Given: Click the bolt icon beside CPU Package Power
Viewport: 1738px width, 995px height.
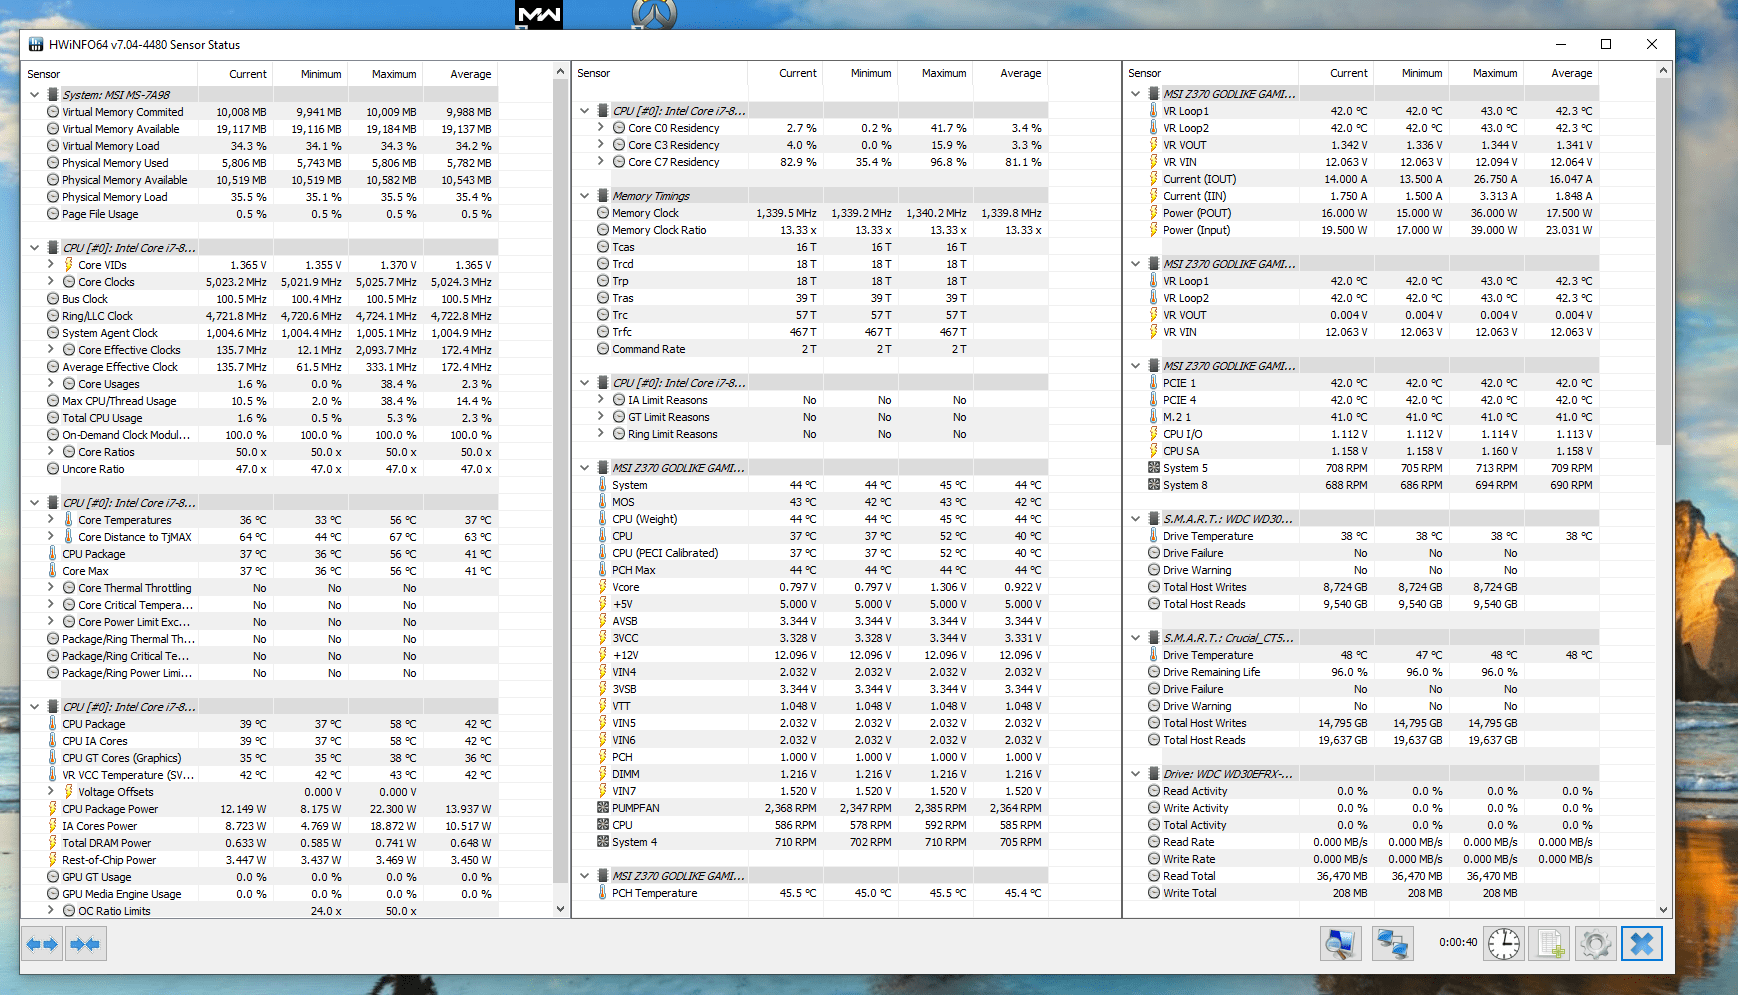Looking at the screenshot, I should (53, 809).
